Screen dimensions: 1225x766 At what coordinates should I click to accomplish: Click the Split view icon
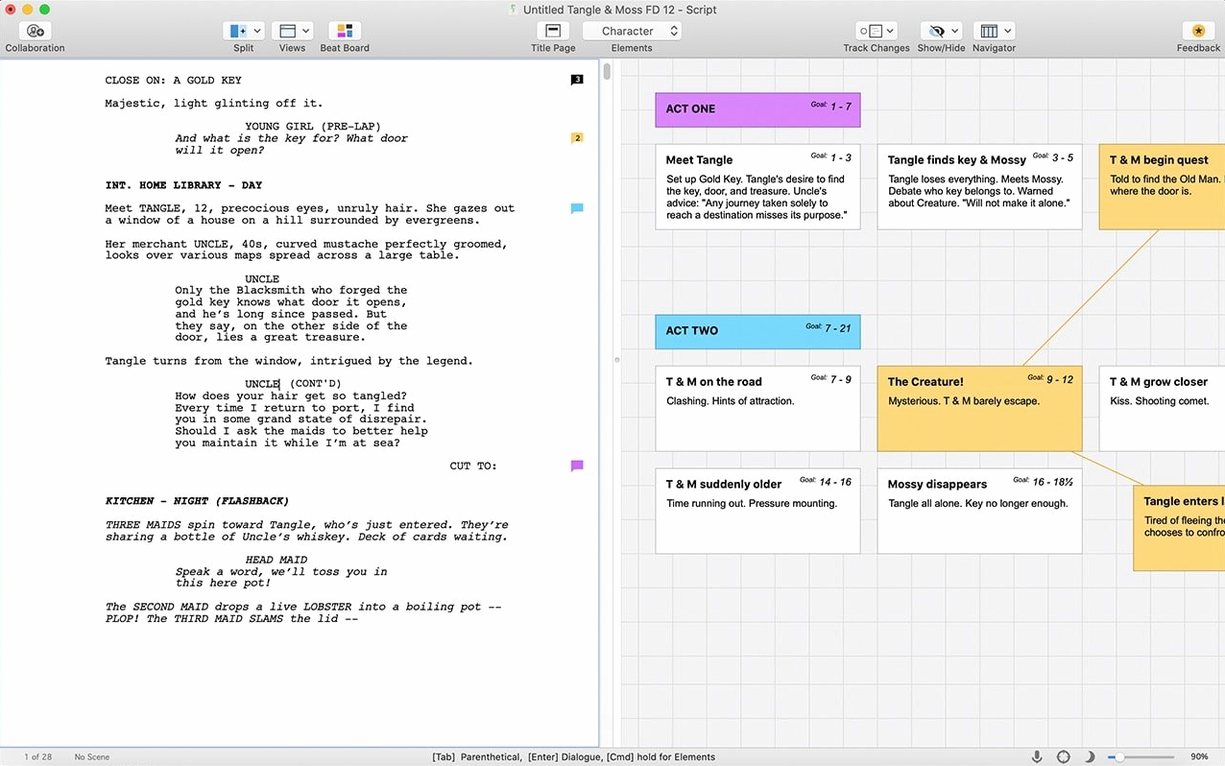click(237, 31)
